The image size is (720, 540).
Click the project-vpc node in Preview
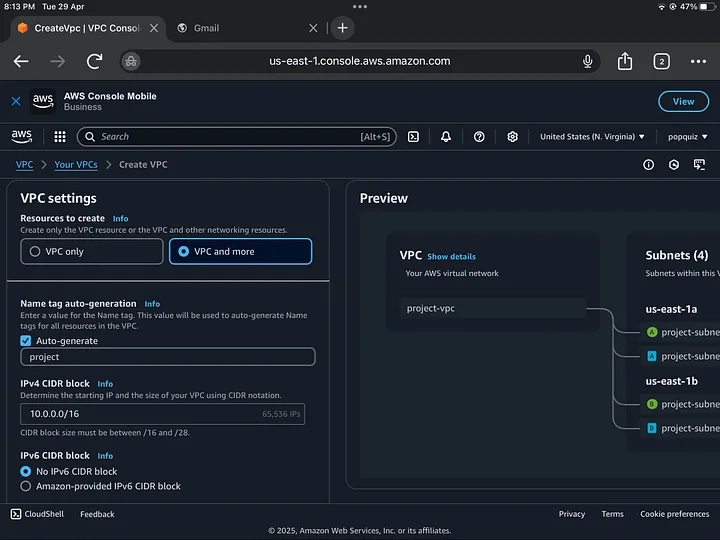493,309
